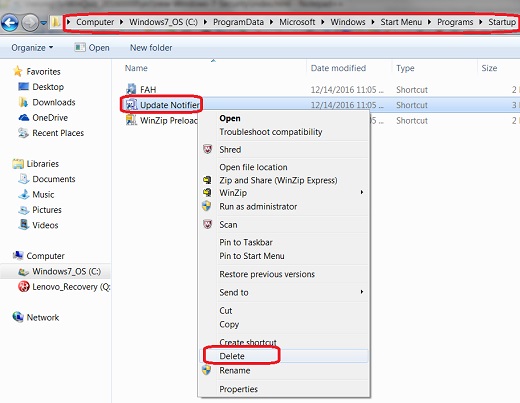520x403 pixels.
Task: Select Computer in navigation pane
Action: pos(45,256)
